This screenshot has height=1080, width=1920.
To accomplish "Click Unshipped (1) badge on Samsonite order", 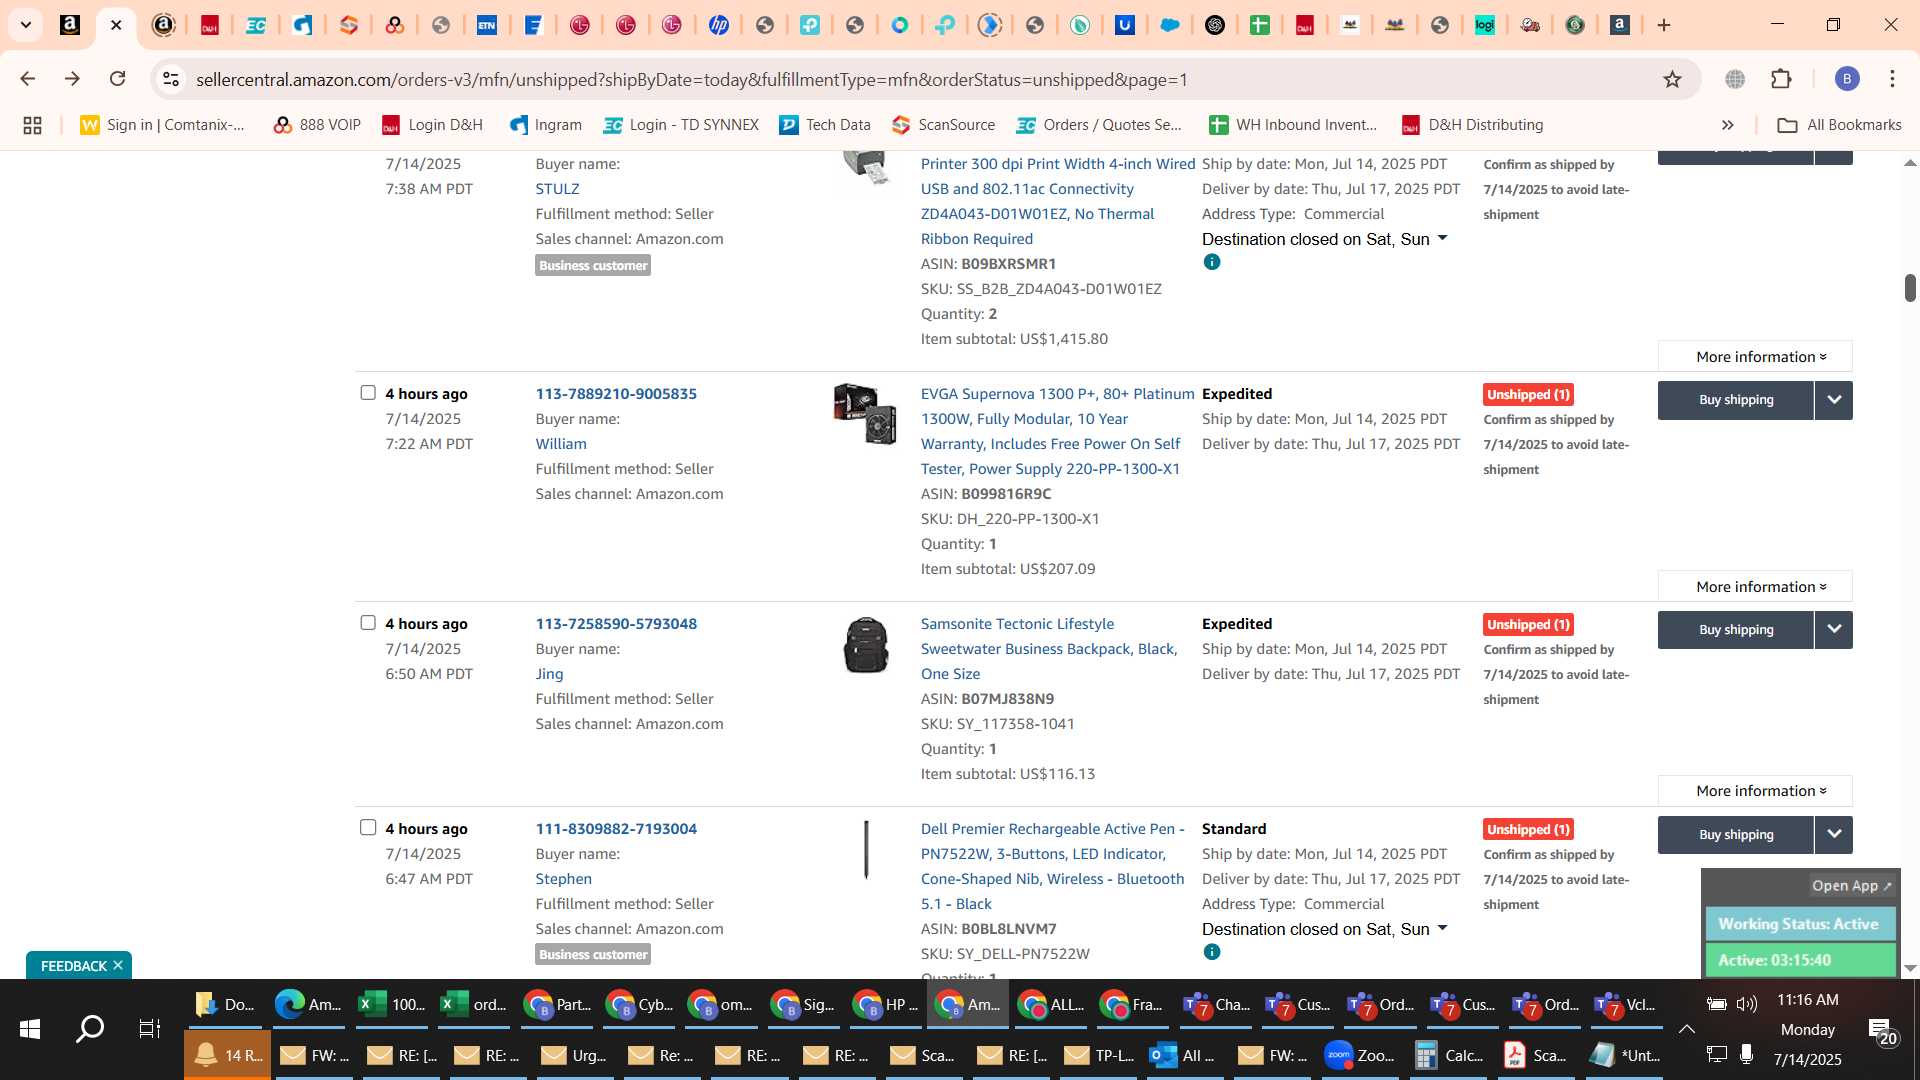I will click(x=1528, y=625).
